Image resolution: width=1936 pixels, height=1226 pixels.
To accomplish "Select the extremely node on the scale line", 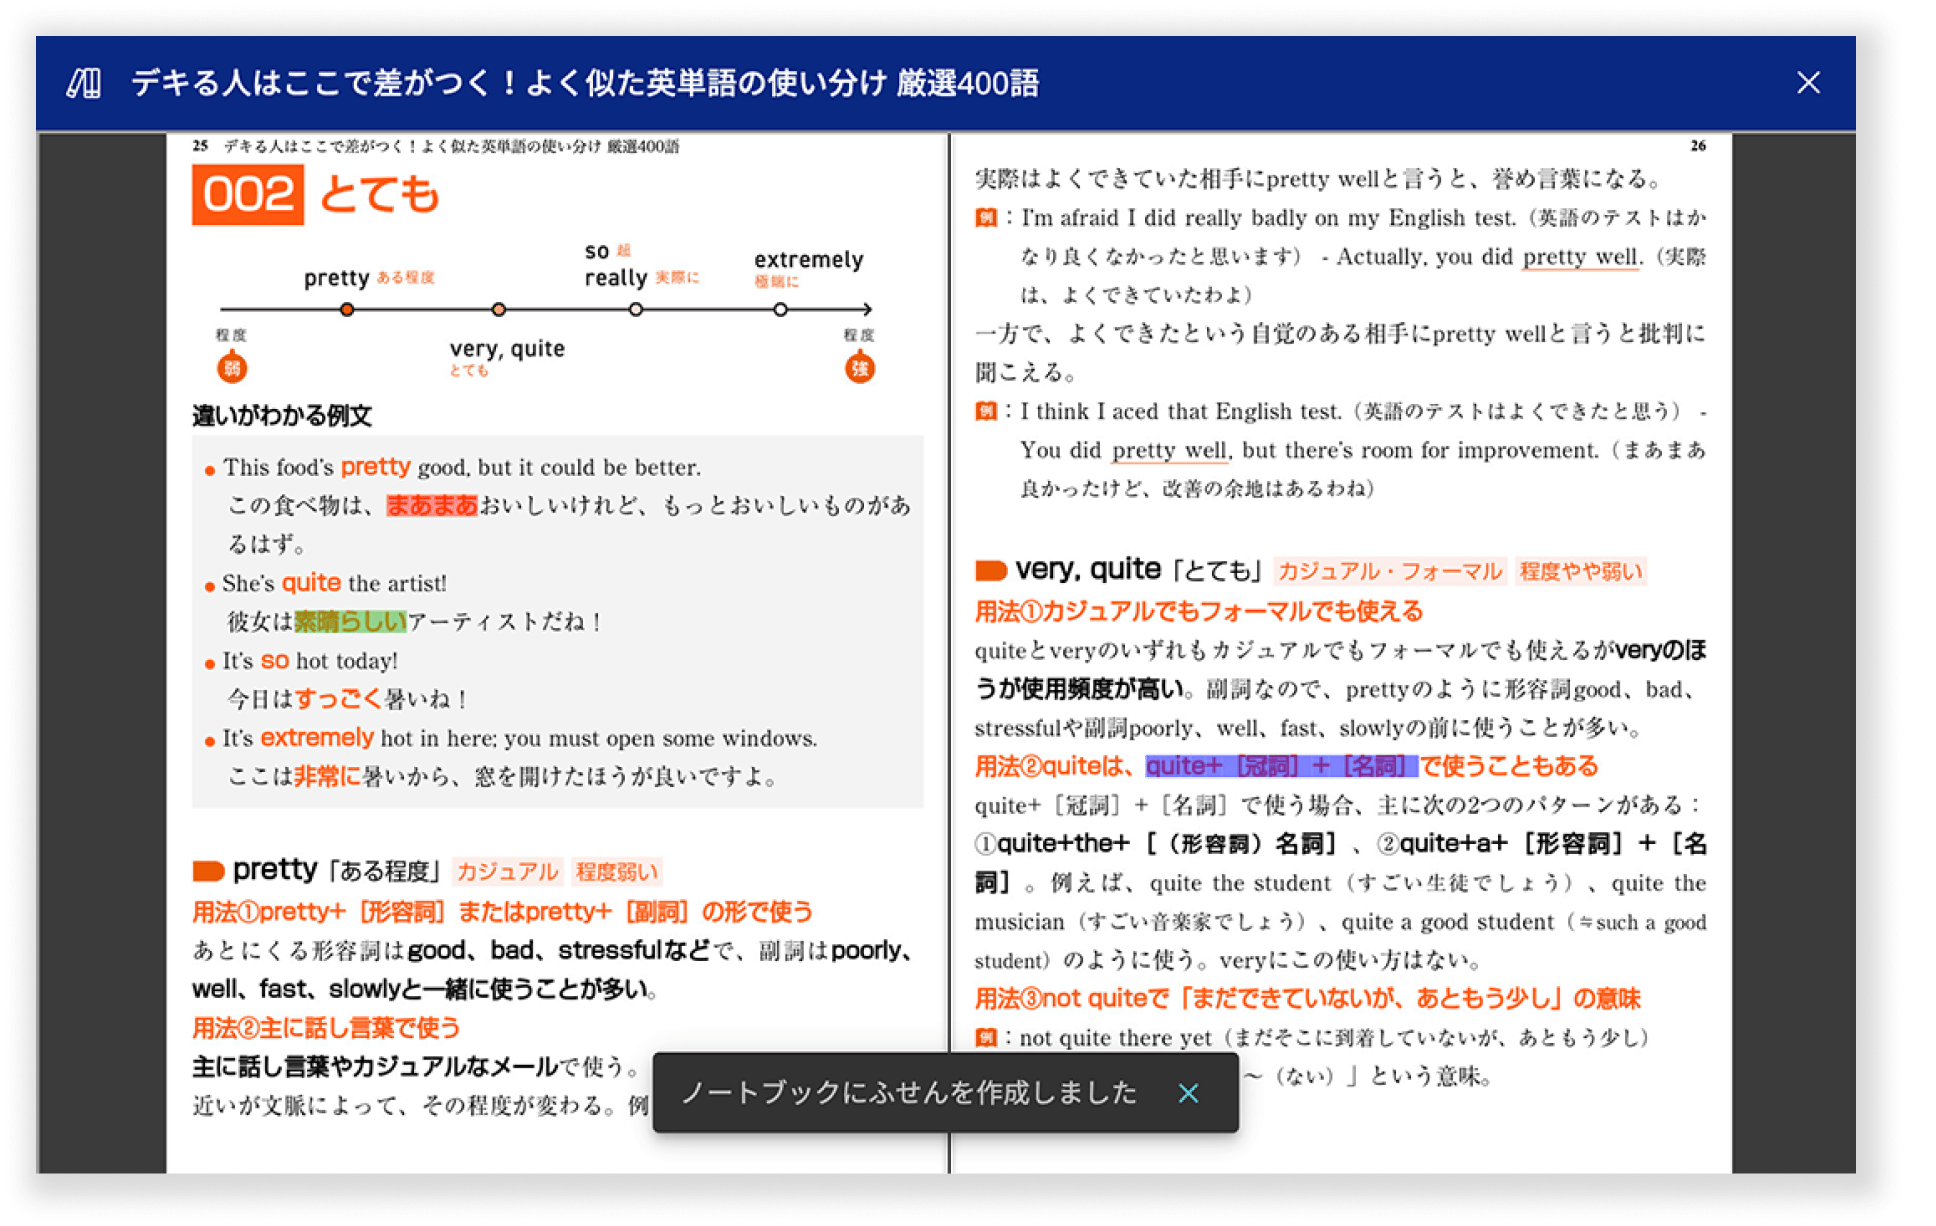I will (x=781, y=311).
